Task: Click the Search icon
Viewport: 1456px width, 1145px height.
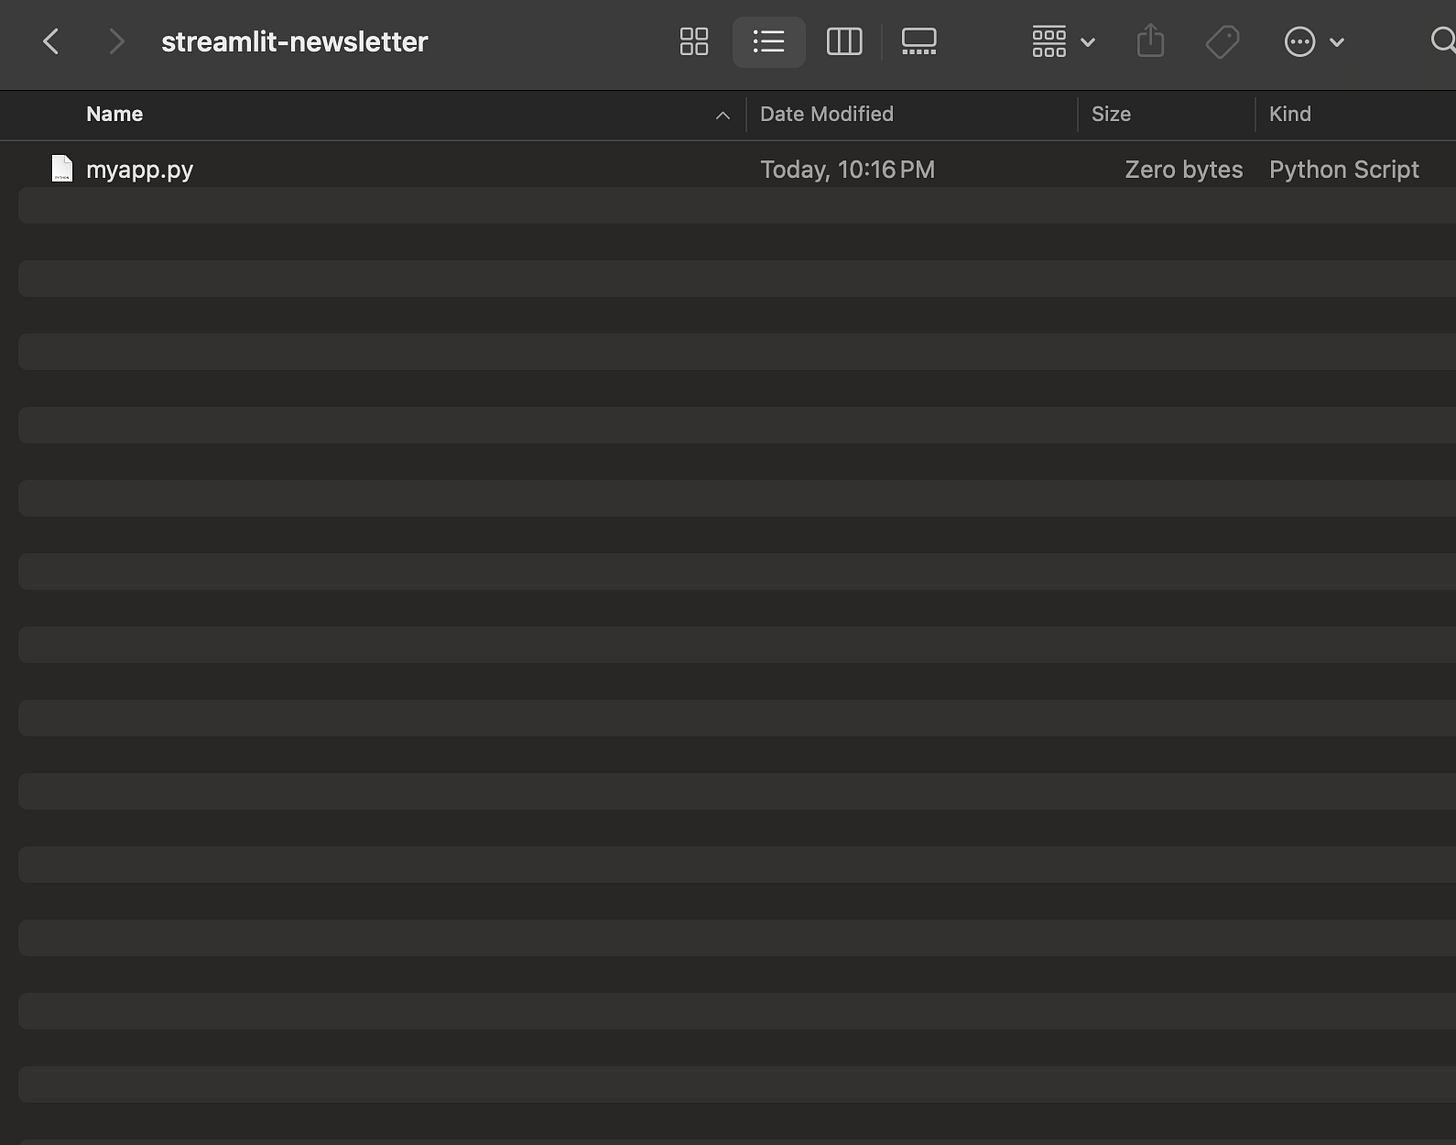Action: point(1443,41)
